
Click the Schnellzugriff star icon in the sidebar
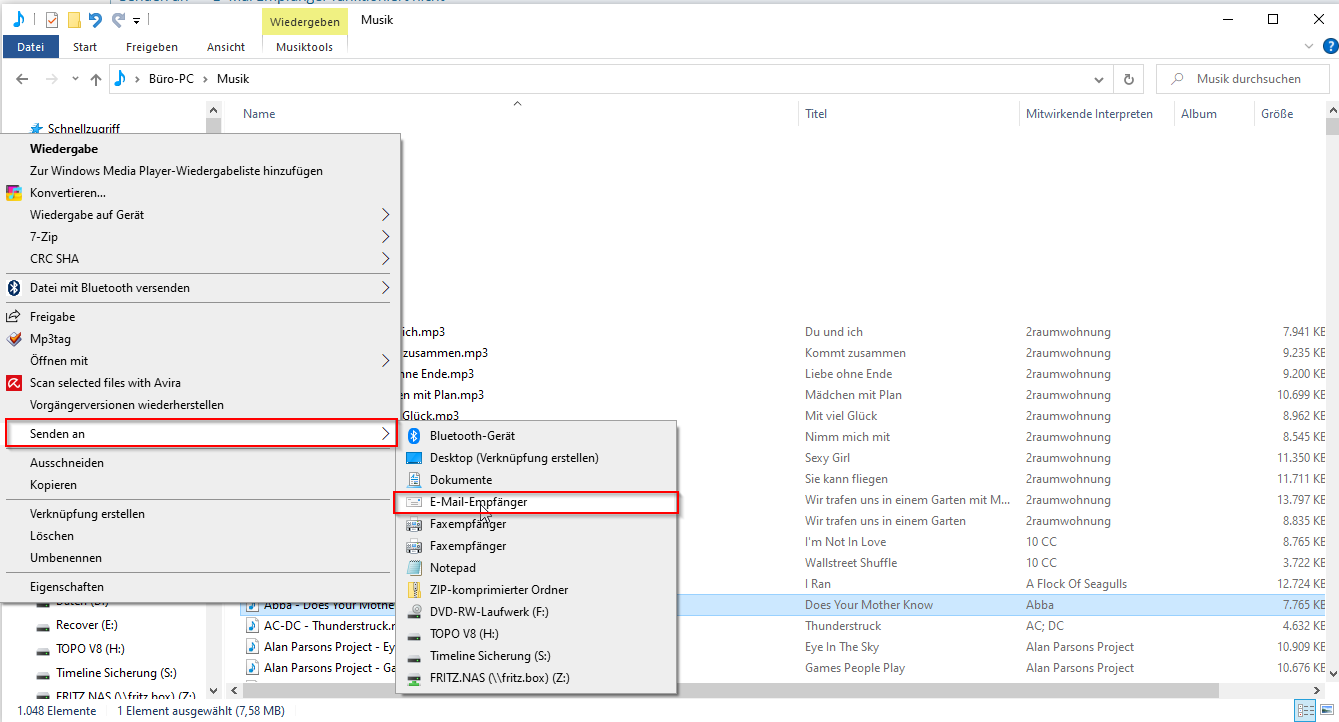click(37, 129)
